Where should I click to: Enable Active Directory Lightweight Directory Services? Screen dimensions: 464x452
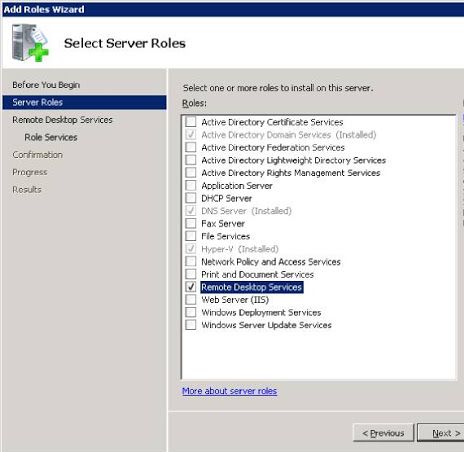(191, 160)
